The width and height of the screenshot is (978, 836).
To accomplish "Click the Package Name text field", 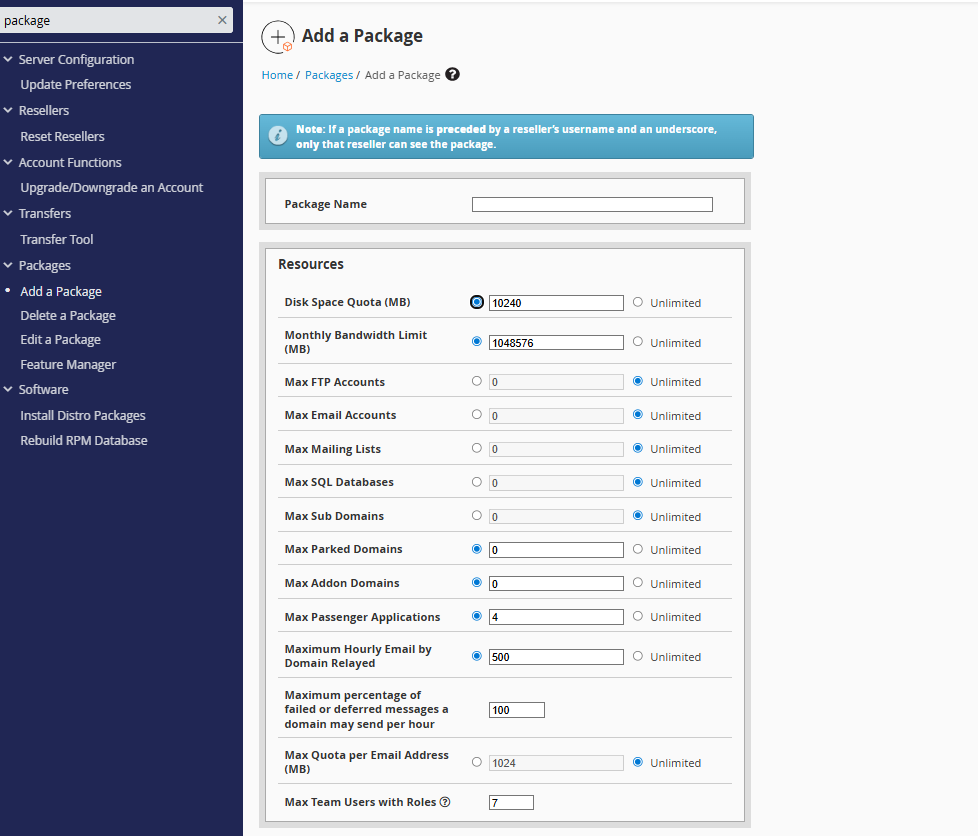I will (x=592, y=205).
